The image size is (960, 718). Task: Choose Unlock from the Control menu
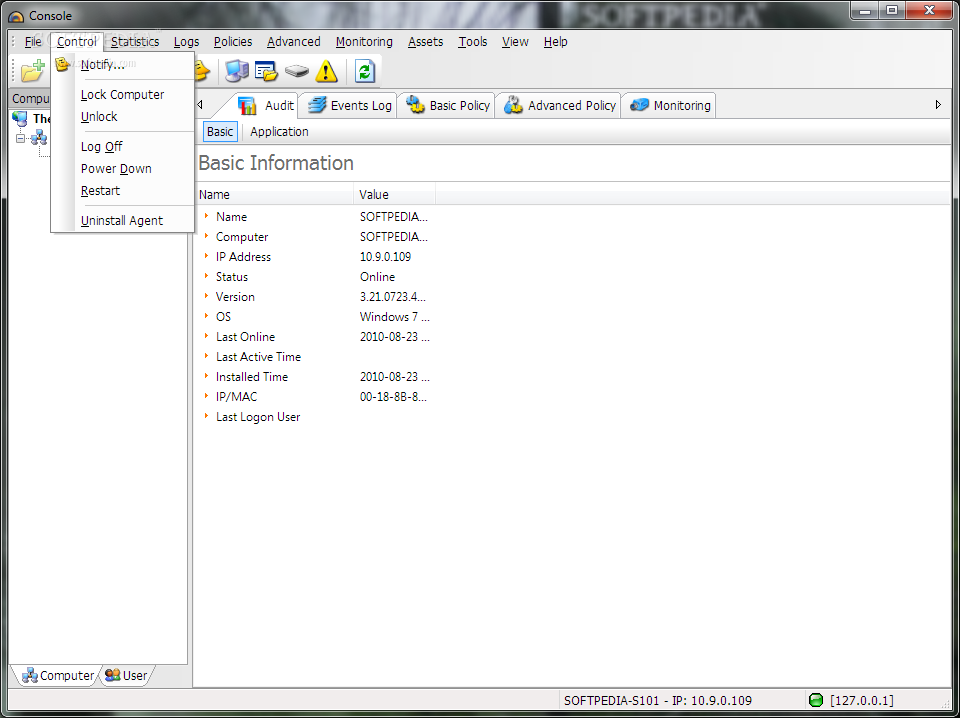[x=122, y=116]
